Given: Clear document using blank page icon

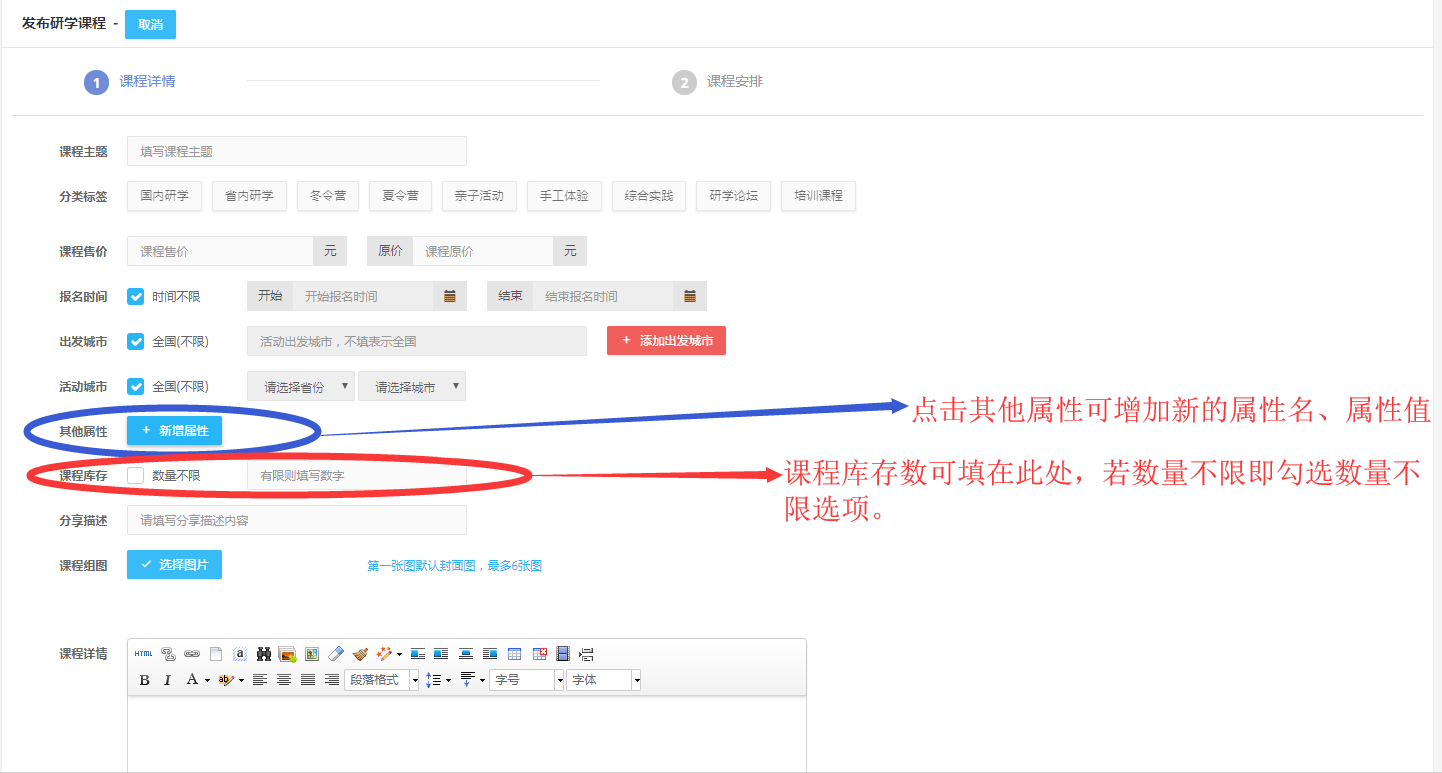Looking at the screenshot, I should pos(216,654).
